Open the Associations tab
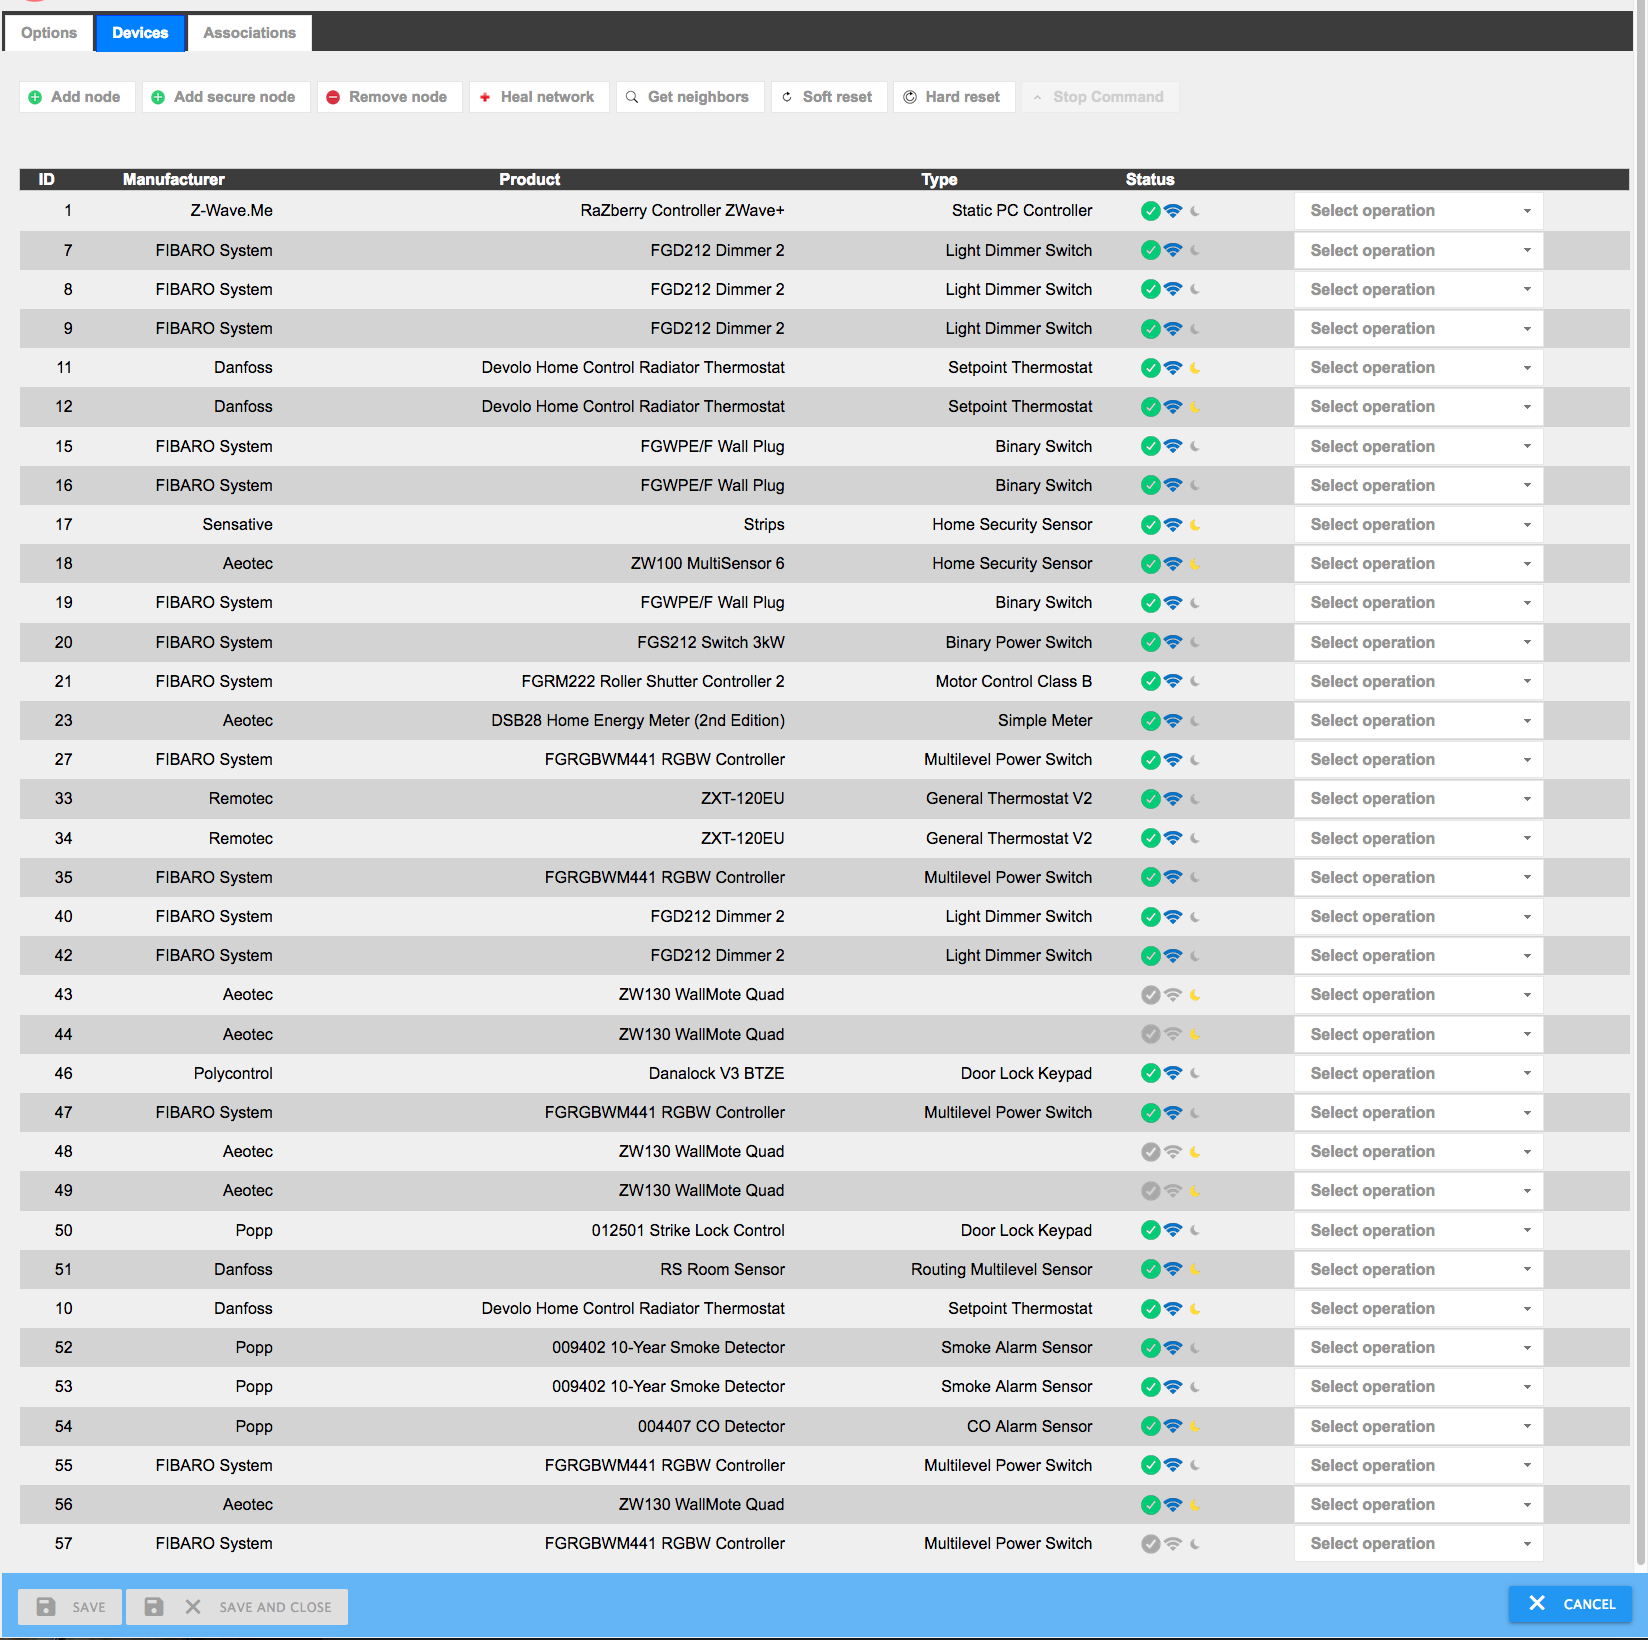The image size is (1648, 1640). point(250,33)
